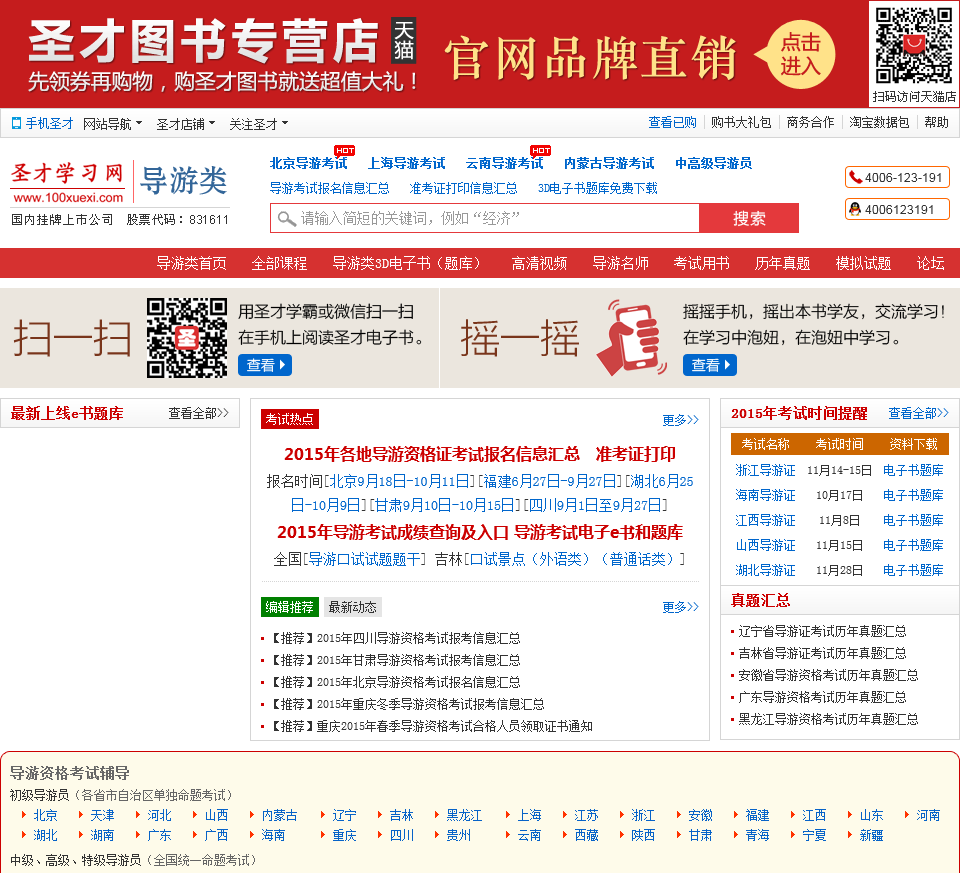Open 准考证打印信息汇总 link
This screenshot has height=873, width=960.
tap(463, 189)
